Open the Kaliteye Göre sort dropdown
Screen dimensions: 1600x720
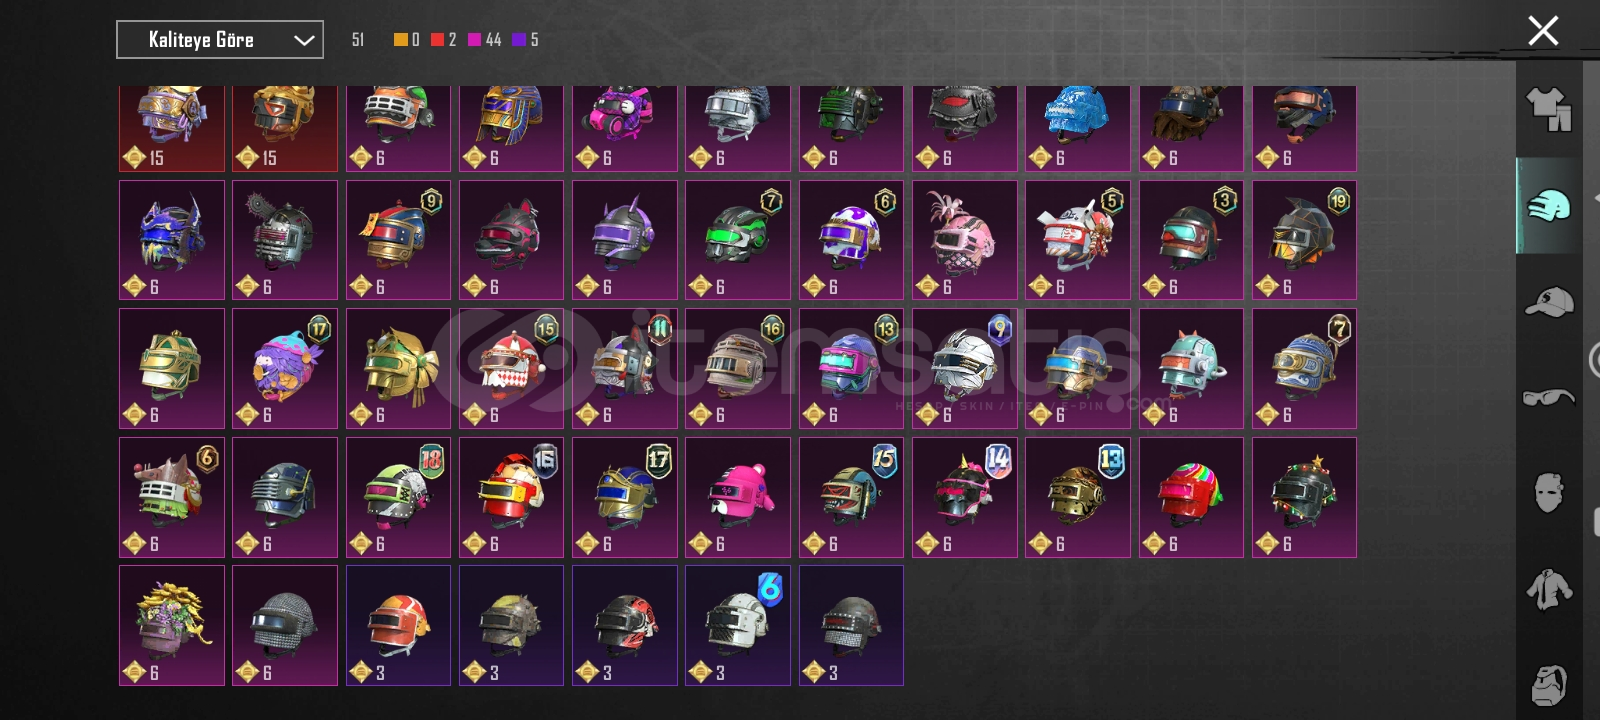220,40
